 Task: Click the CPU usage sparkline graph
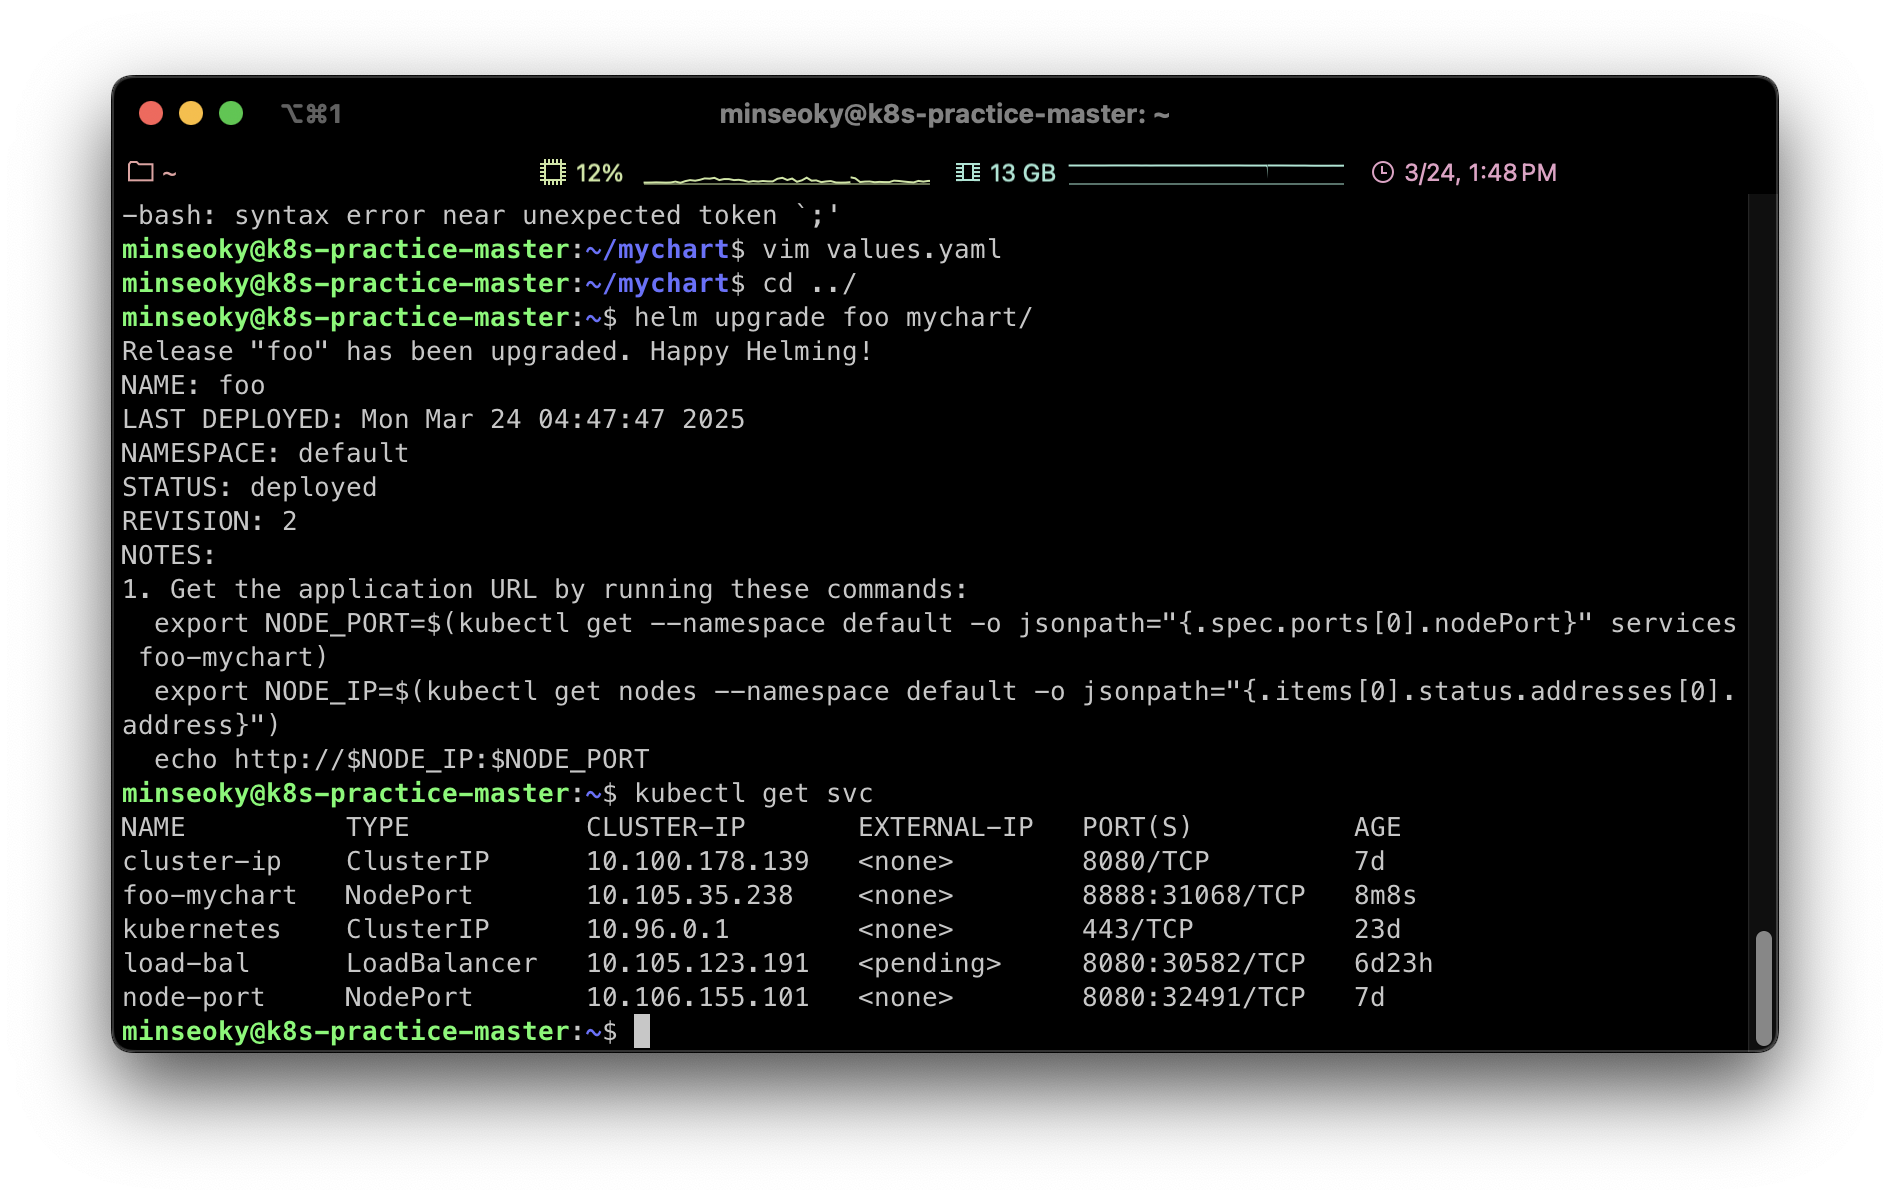pos(786,176)
